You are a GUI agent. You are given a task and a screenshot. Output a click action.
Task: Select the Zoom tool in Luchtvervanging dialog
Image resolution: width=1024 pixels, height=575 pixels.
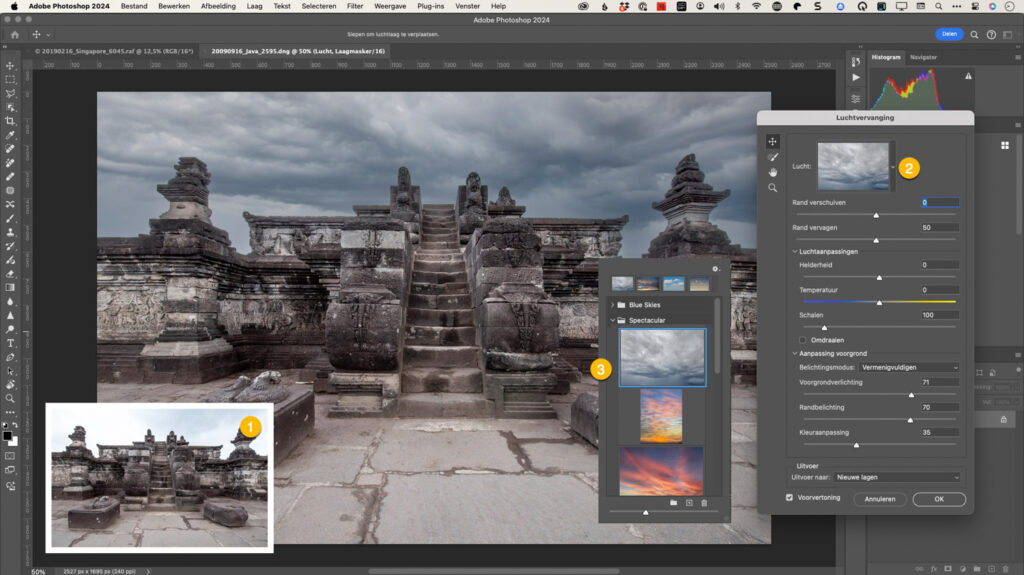tap(773, 188)
